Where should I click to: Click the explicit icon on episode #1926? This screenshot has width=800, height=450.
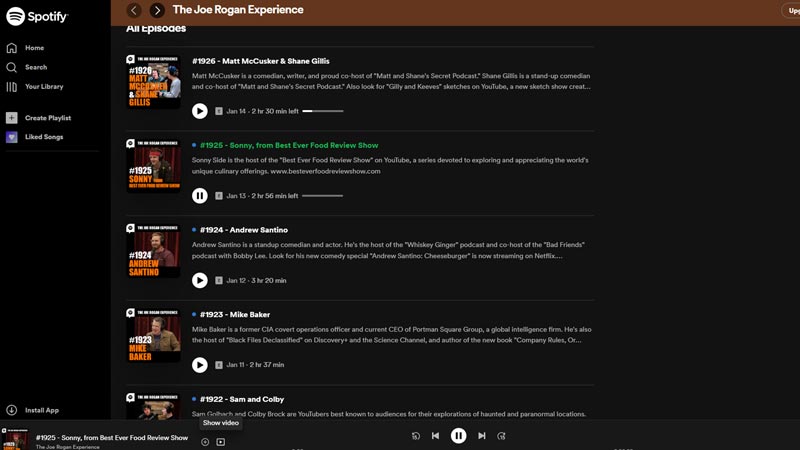[x=219, y=111]
